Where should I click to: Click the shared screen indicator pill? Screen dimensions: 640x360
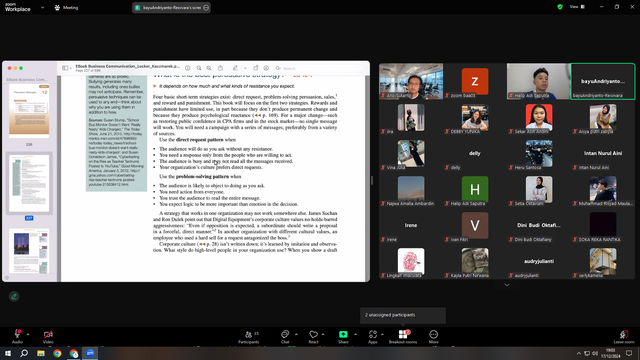coord(171,7)
